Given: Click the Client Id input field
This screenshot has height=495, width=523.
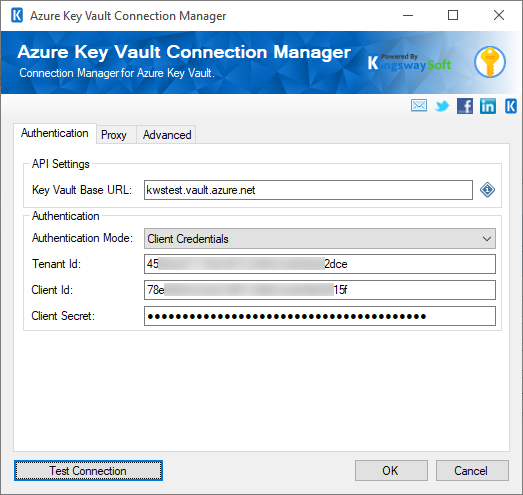Looking at the screenshot, I should (320, 290).
